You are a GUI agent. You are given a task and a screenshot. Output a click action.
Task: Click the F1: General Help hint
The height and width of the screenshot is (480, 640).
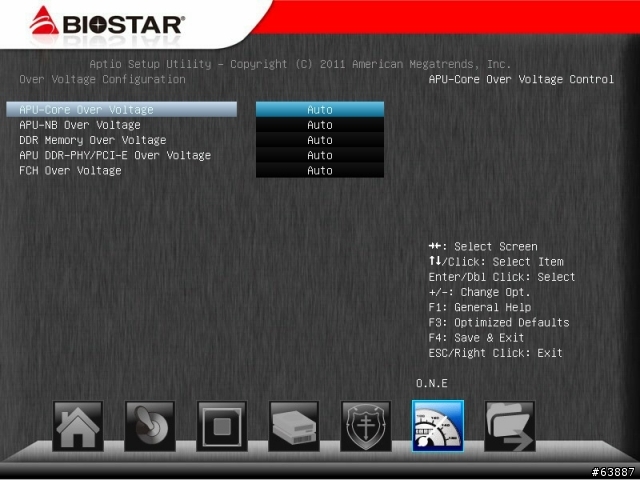pyautogui.click(x=480, y=307)
